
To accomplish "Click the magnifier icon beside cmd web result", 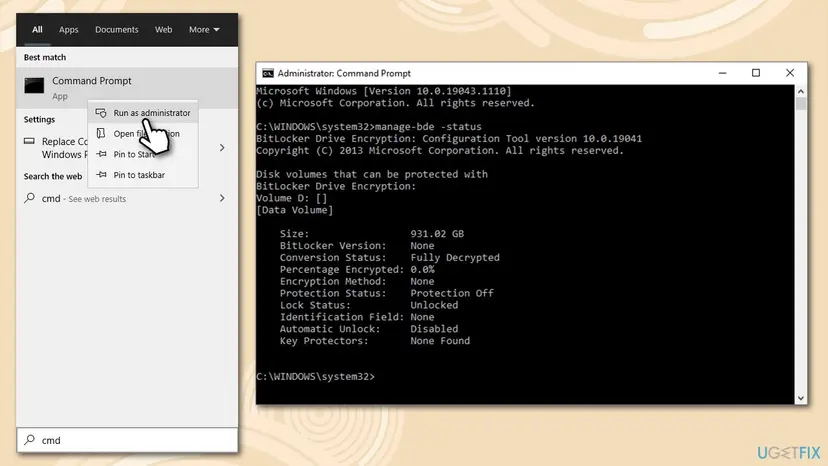I will point(30,198).
